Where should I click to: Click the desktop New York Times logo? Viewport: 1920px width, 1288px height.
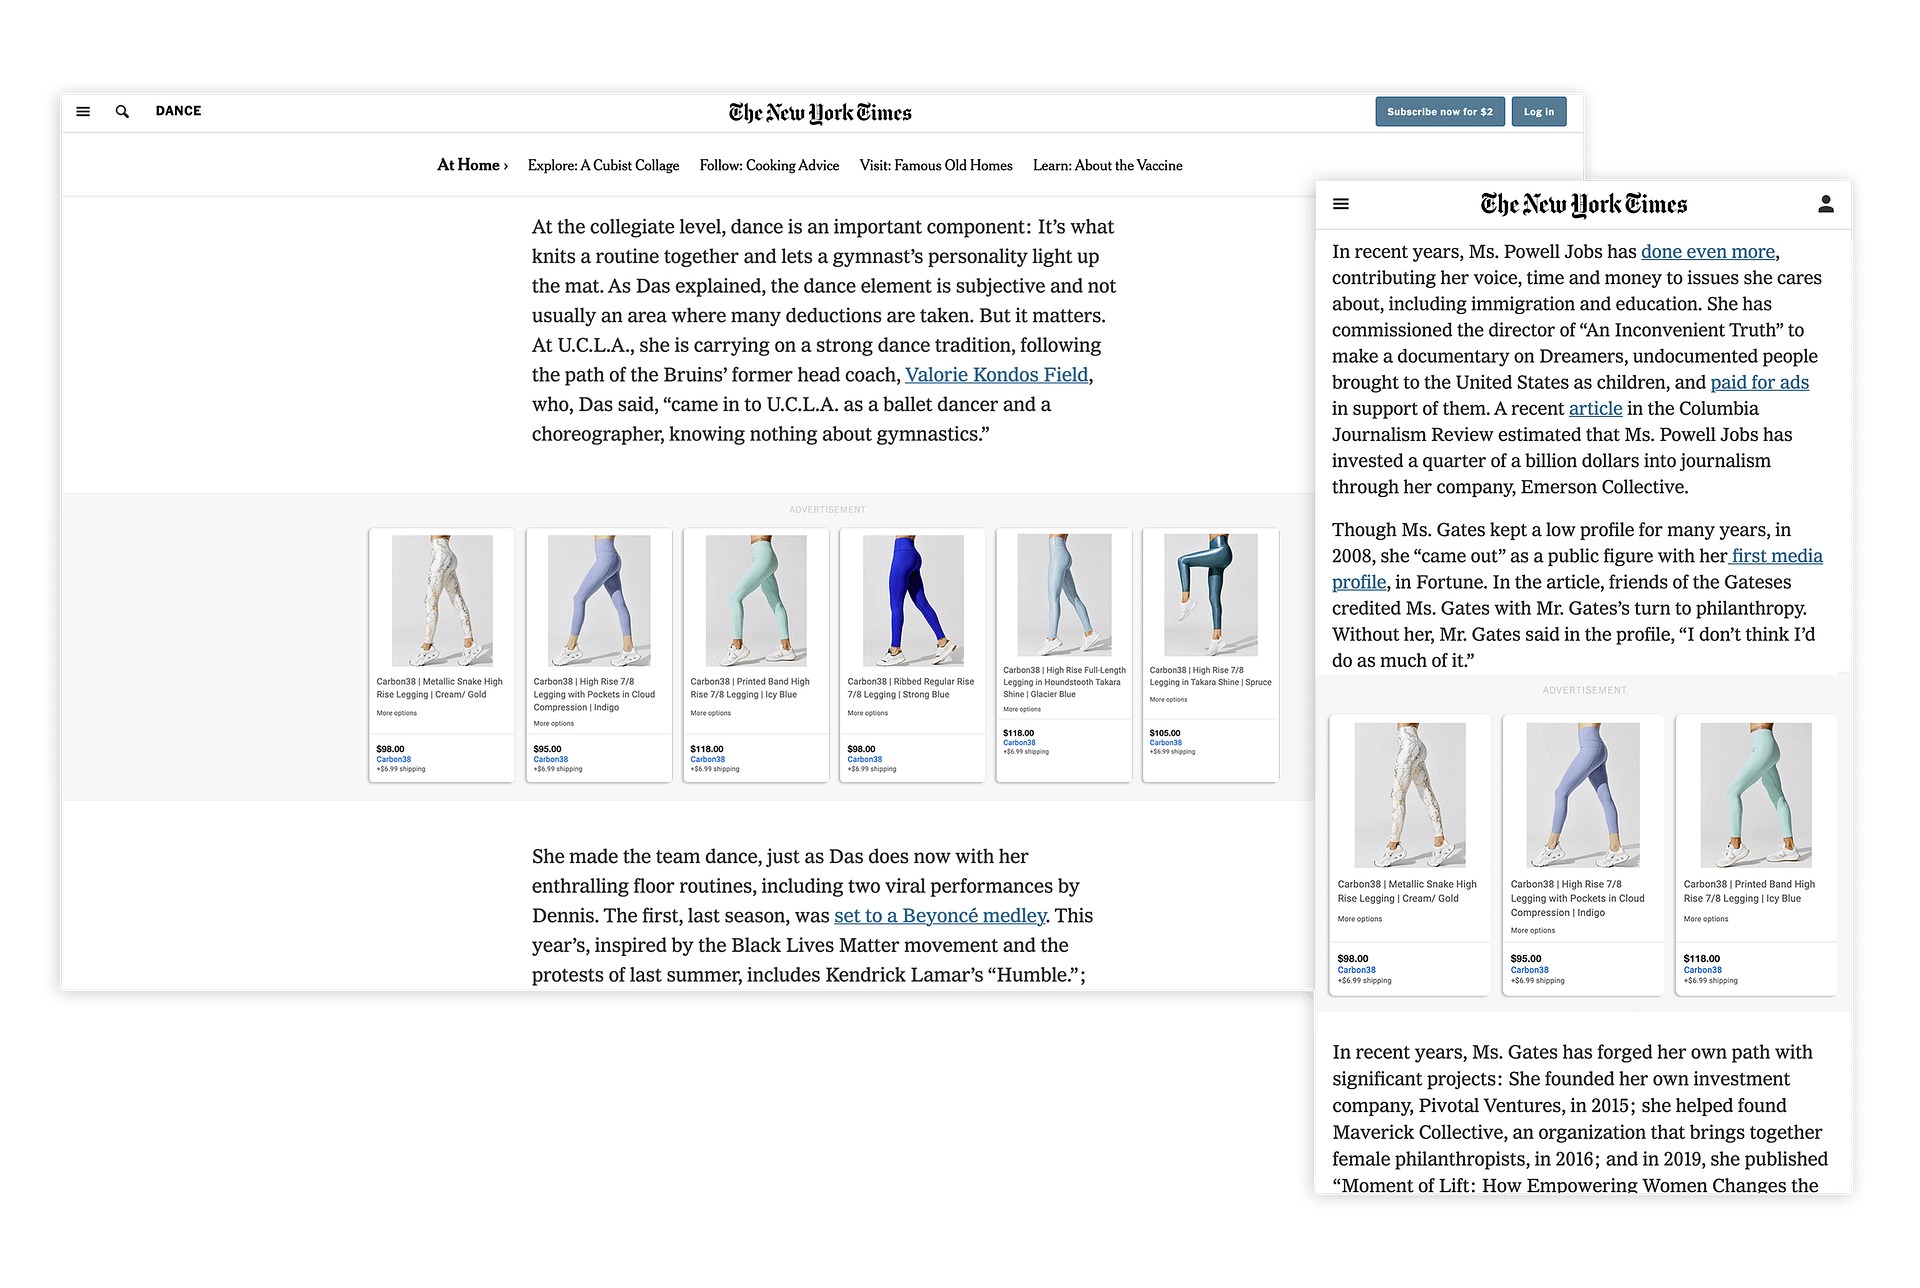[x=820, y=113]
